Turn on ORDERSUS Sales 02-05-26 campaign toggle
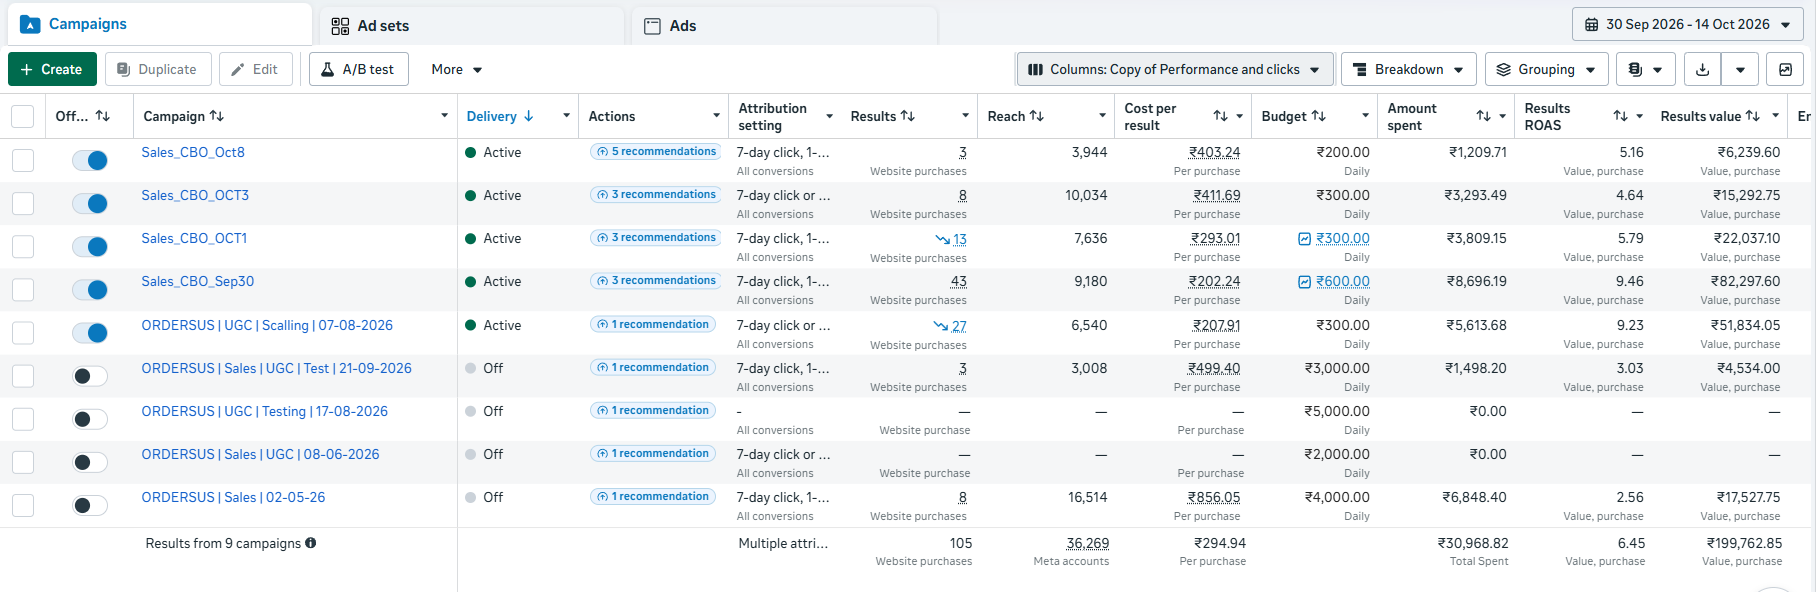Screen dimensions: 1816x592 click(x=90, y=505)
